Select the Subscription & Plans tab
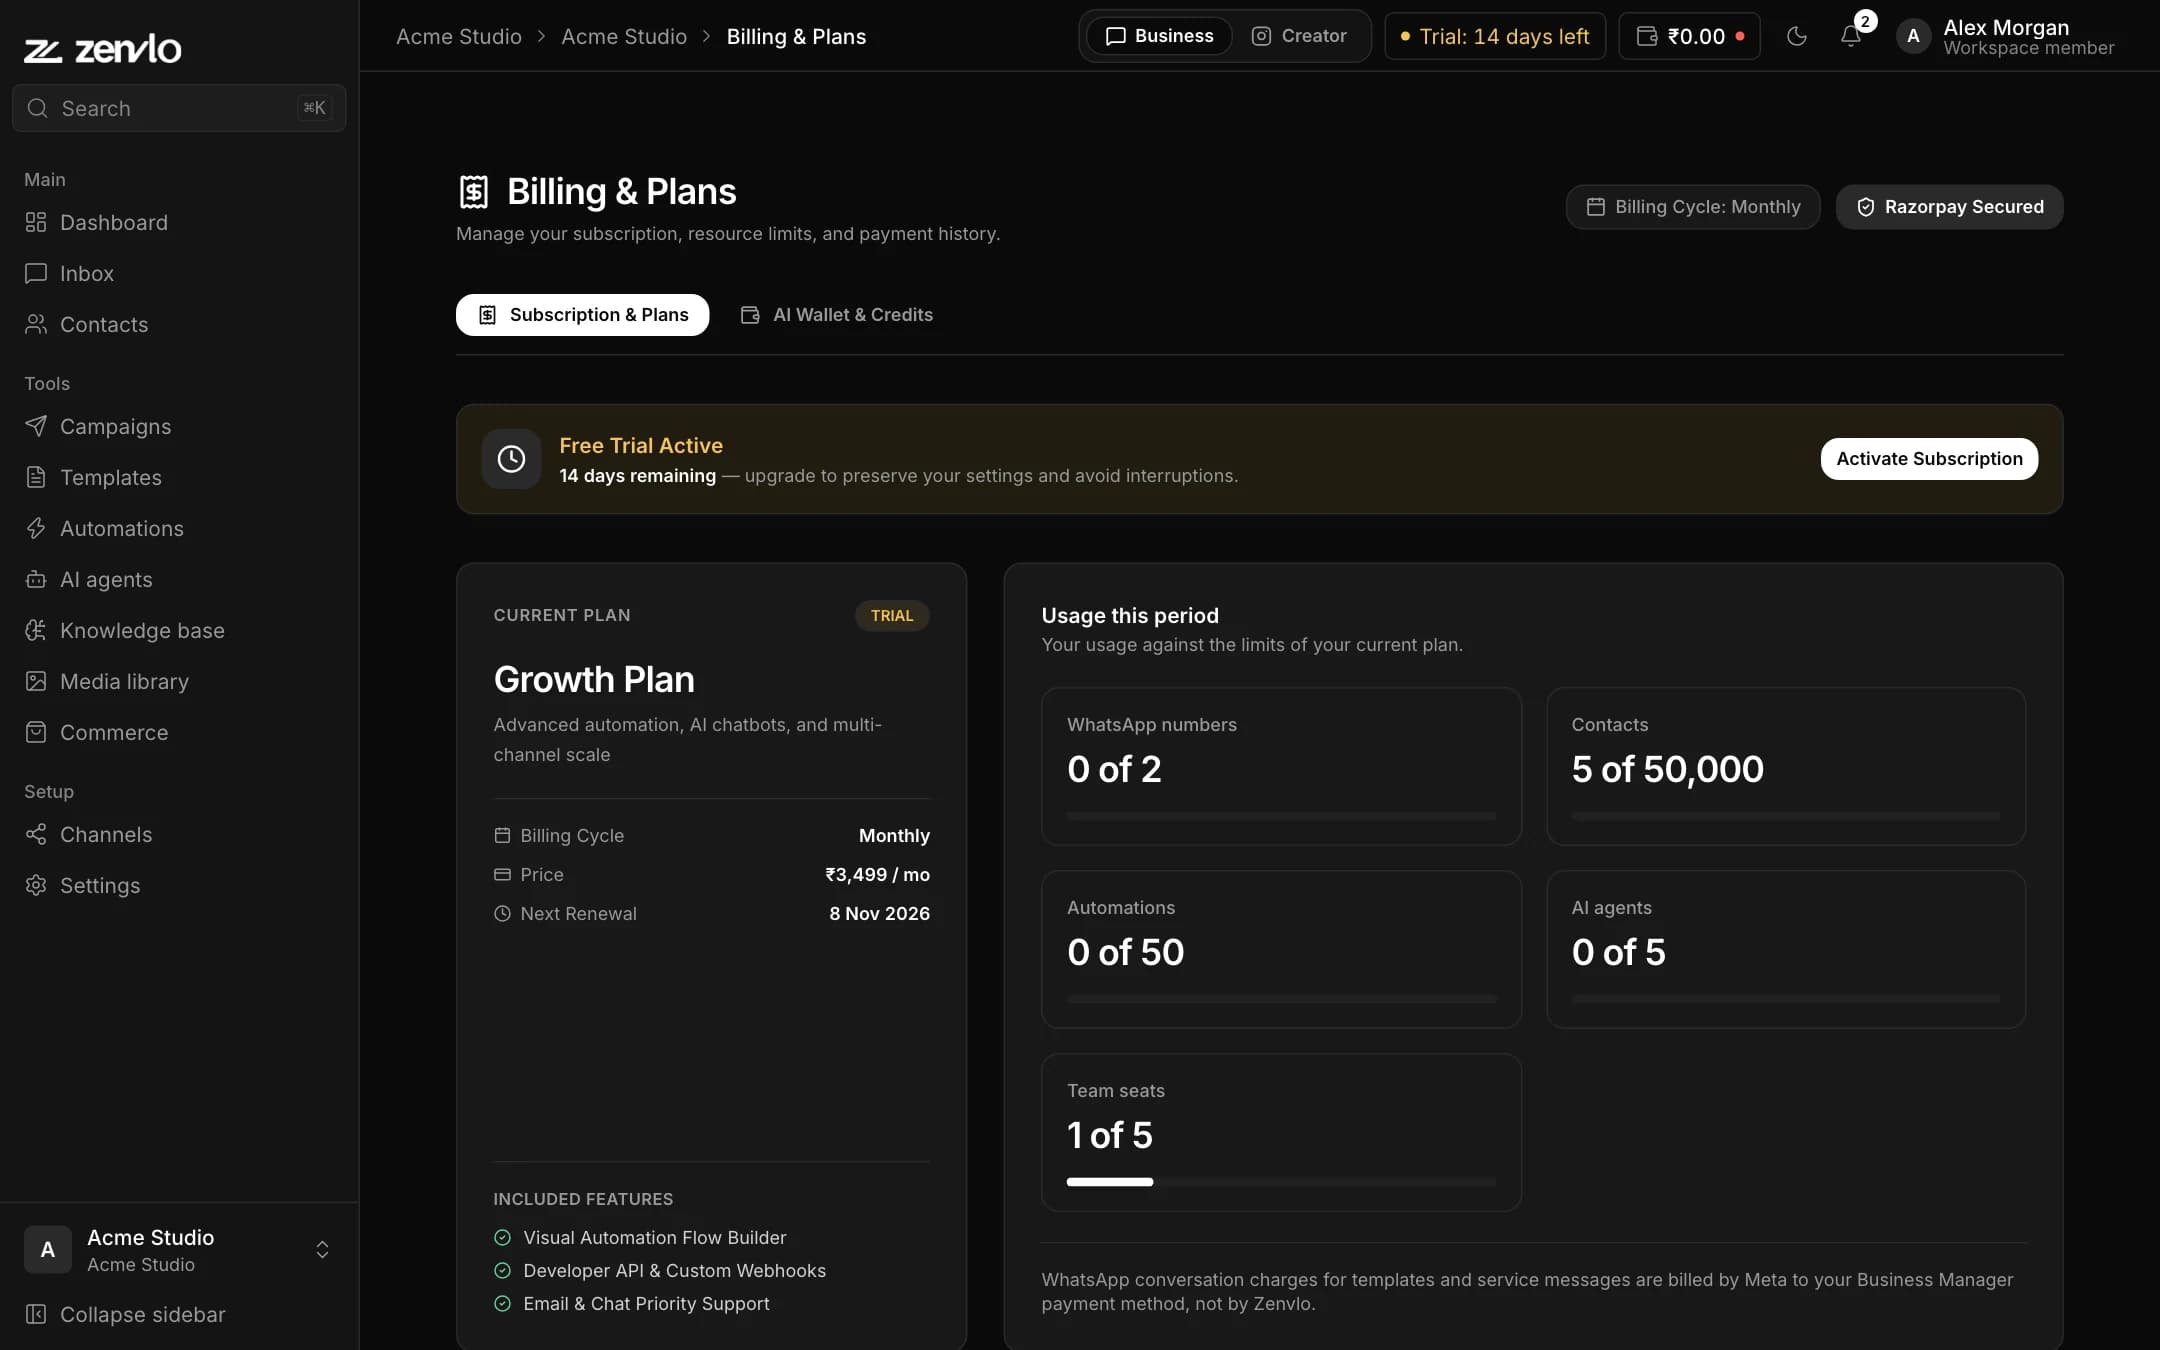Screen dimensions: 2160x1350 pos(583,315)
